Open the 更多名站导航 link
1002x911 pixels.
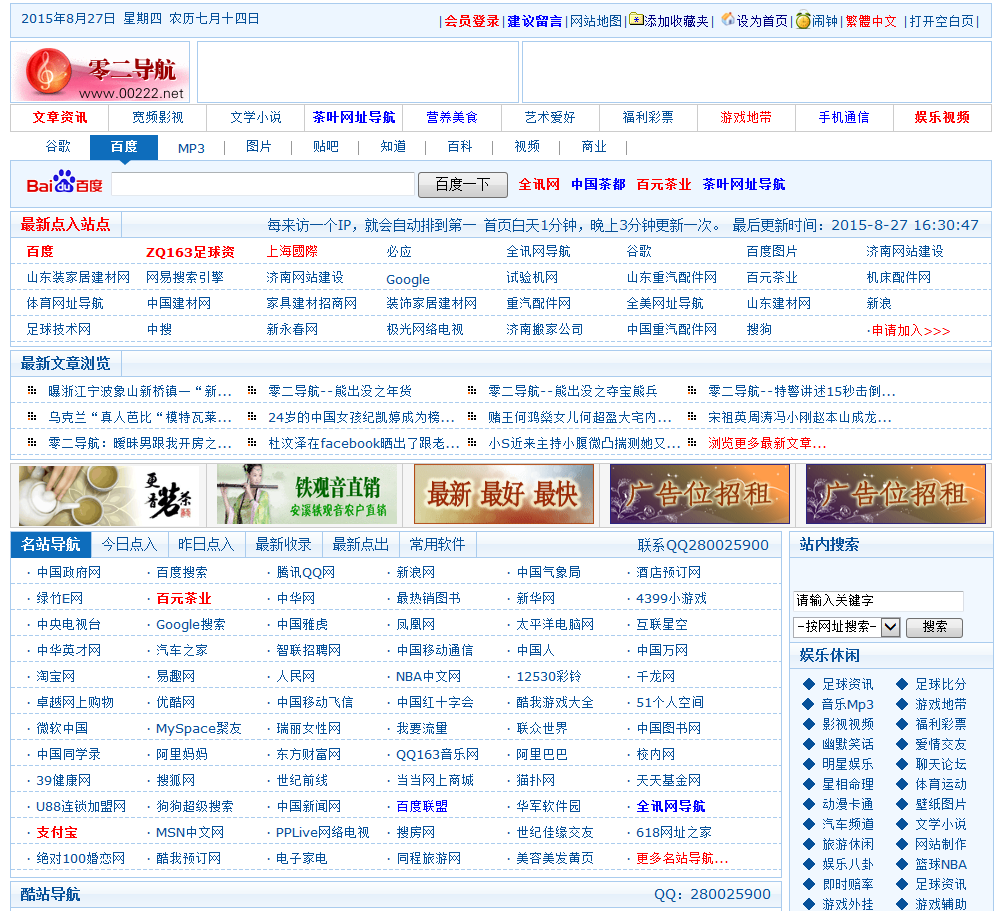tap(682, 859)
